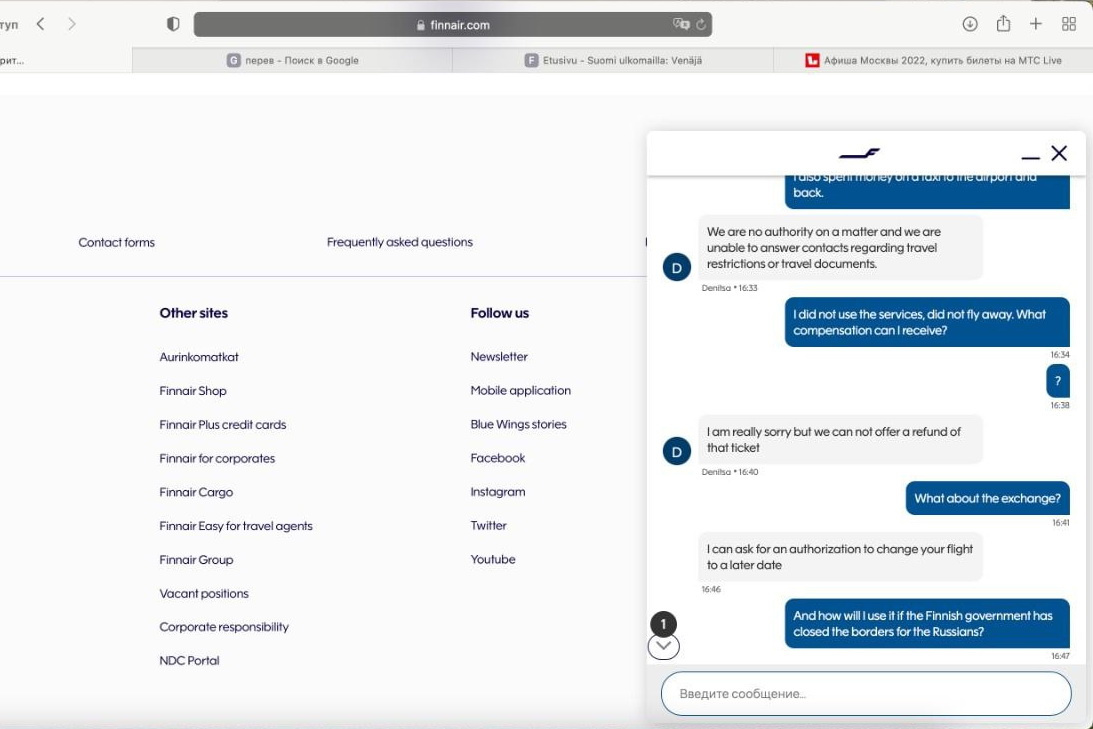The image size is (1093, 729).
Task: Jump to newest message with down chevron
Action: pyautogui.click(x=664, y=646)
